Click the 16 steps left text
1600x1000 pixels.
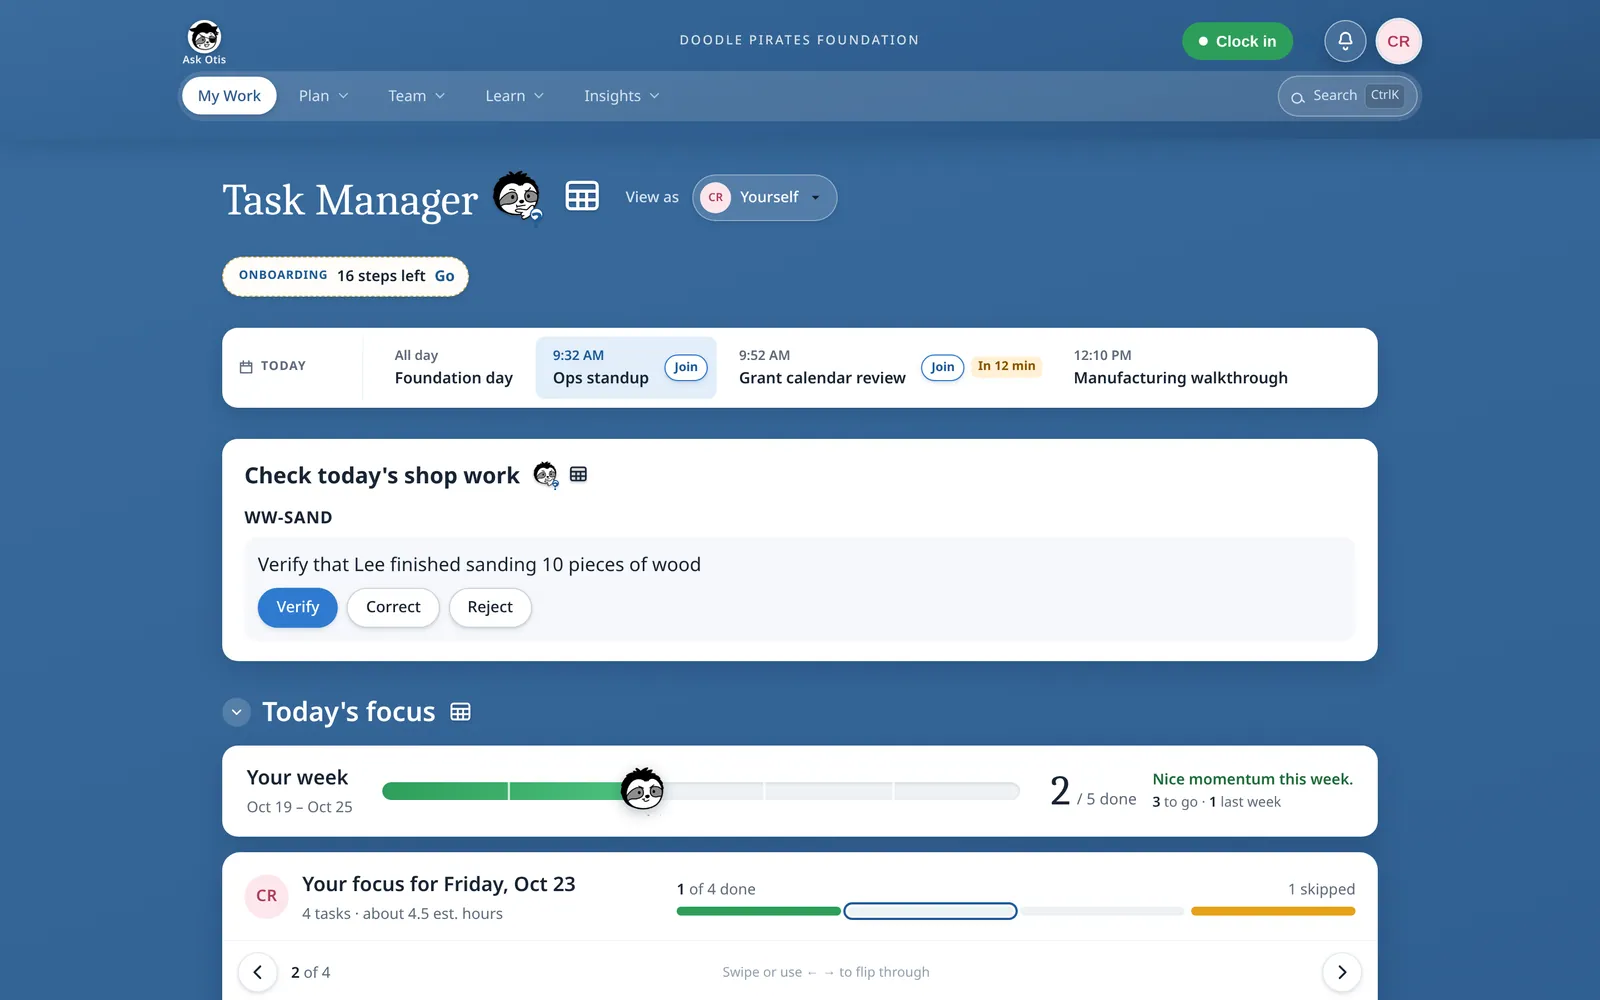point(381,276)
